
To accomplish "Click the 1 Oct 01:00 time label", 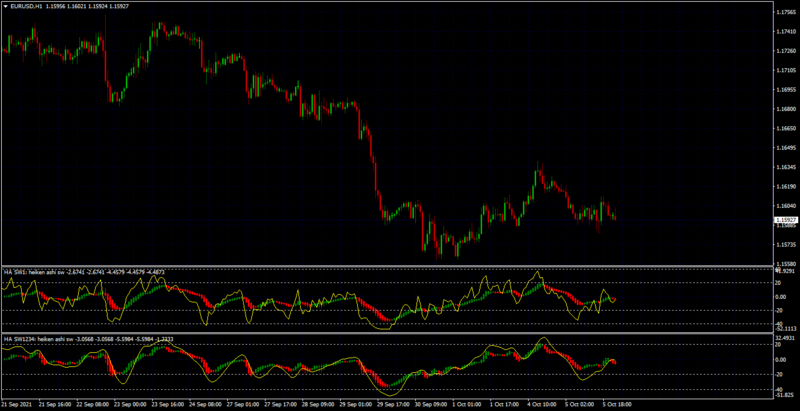I will (466, 404).
